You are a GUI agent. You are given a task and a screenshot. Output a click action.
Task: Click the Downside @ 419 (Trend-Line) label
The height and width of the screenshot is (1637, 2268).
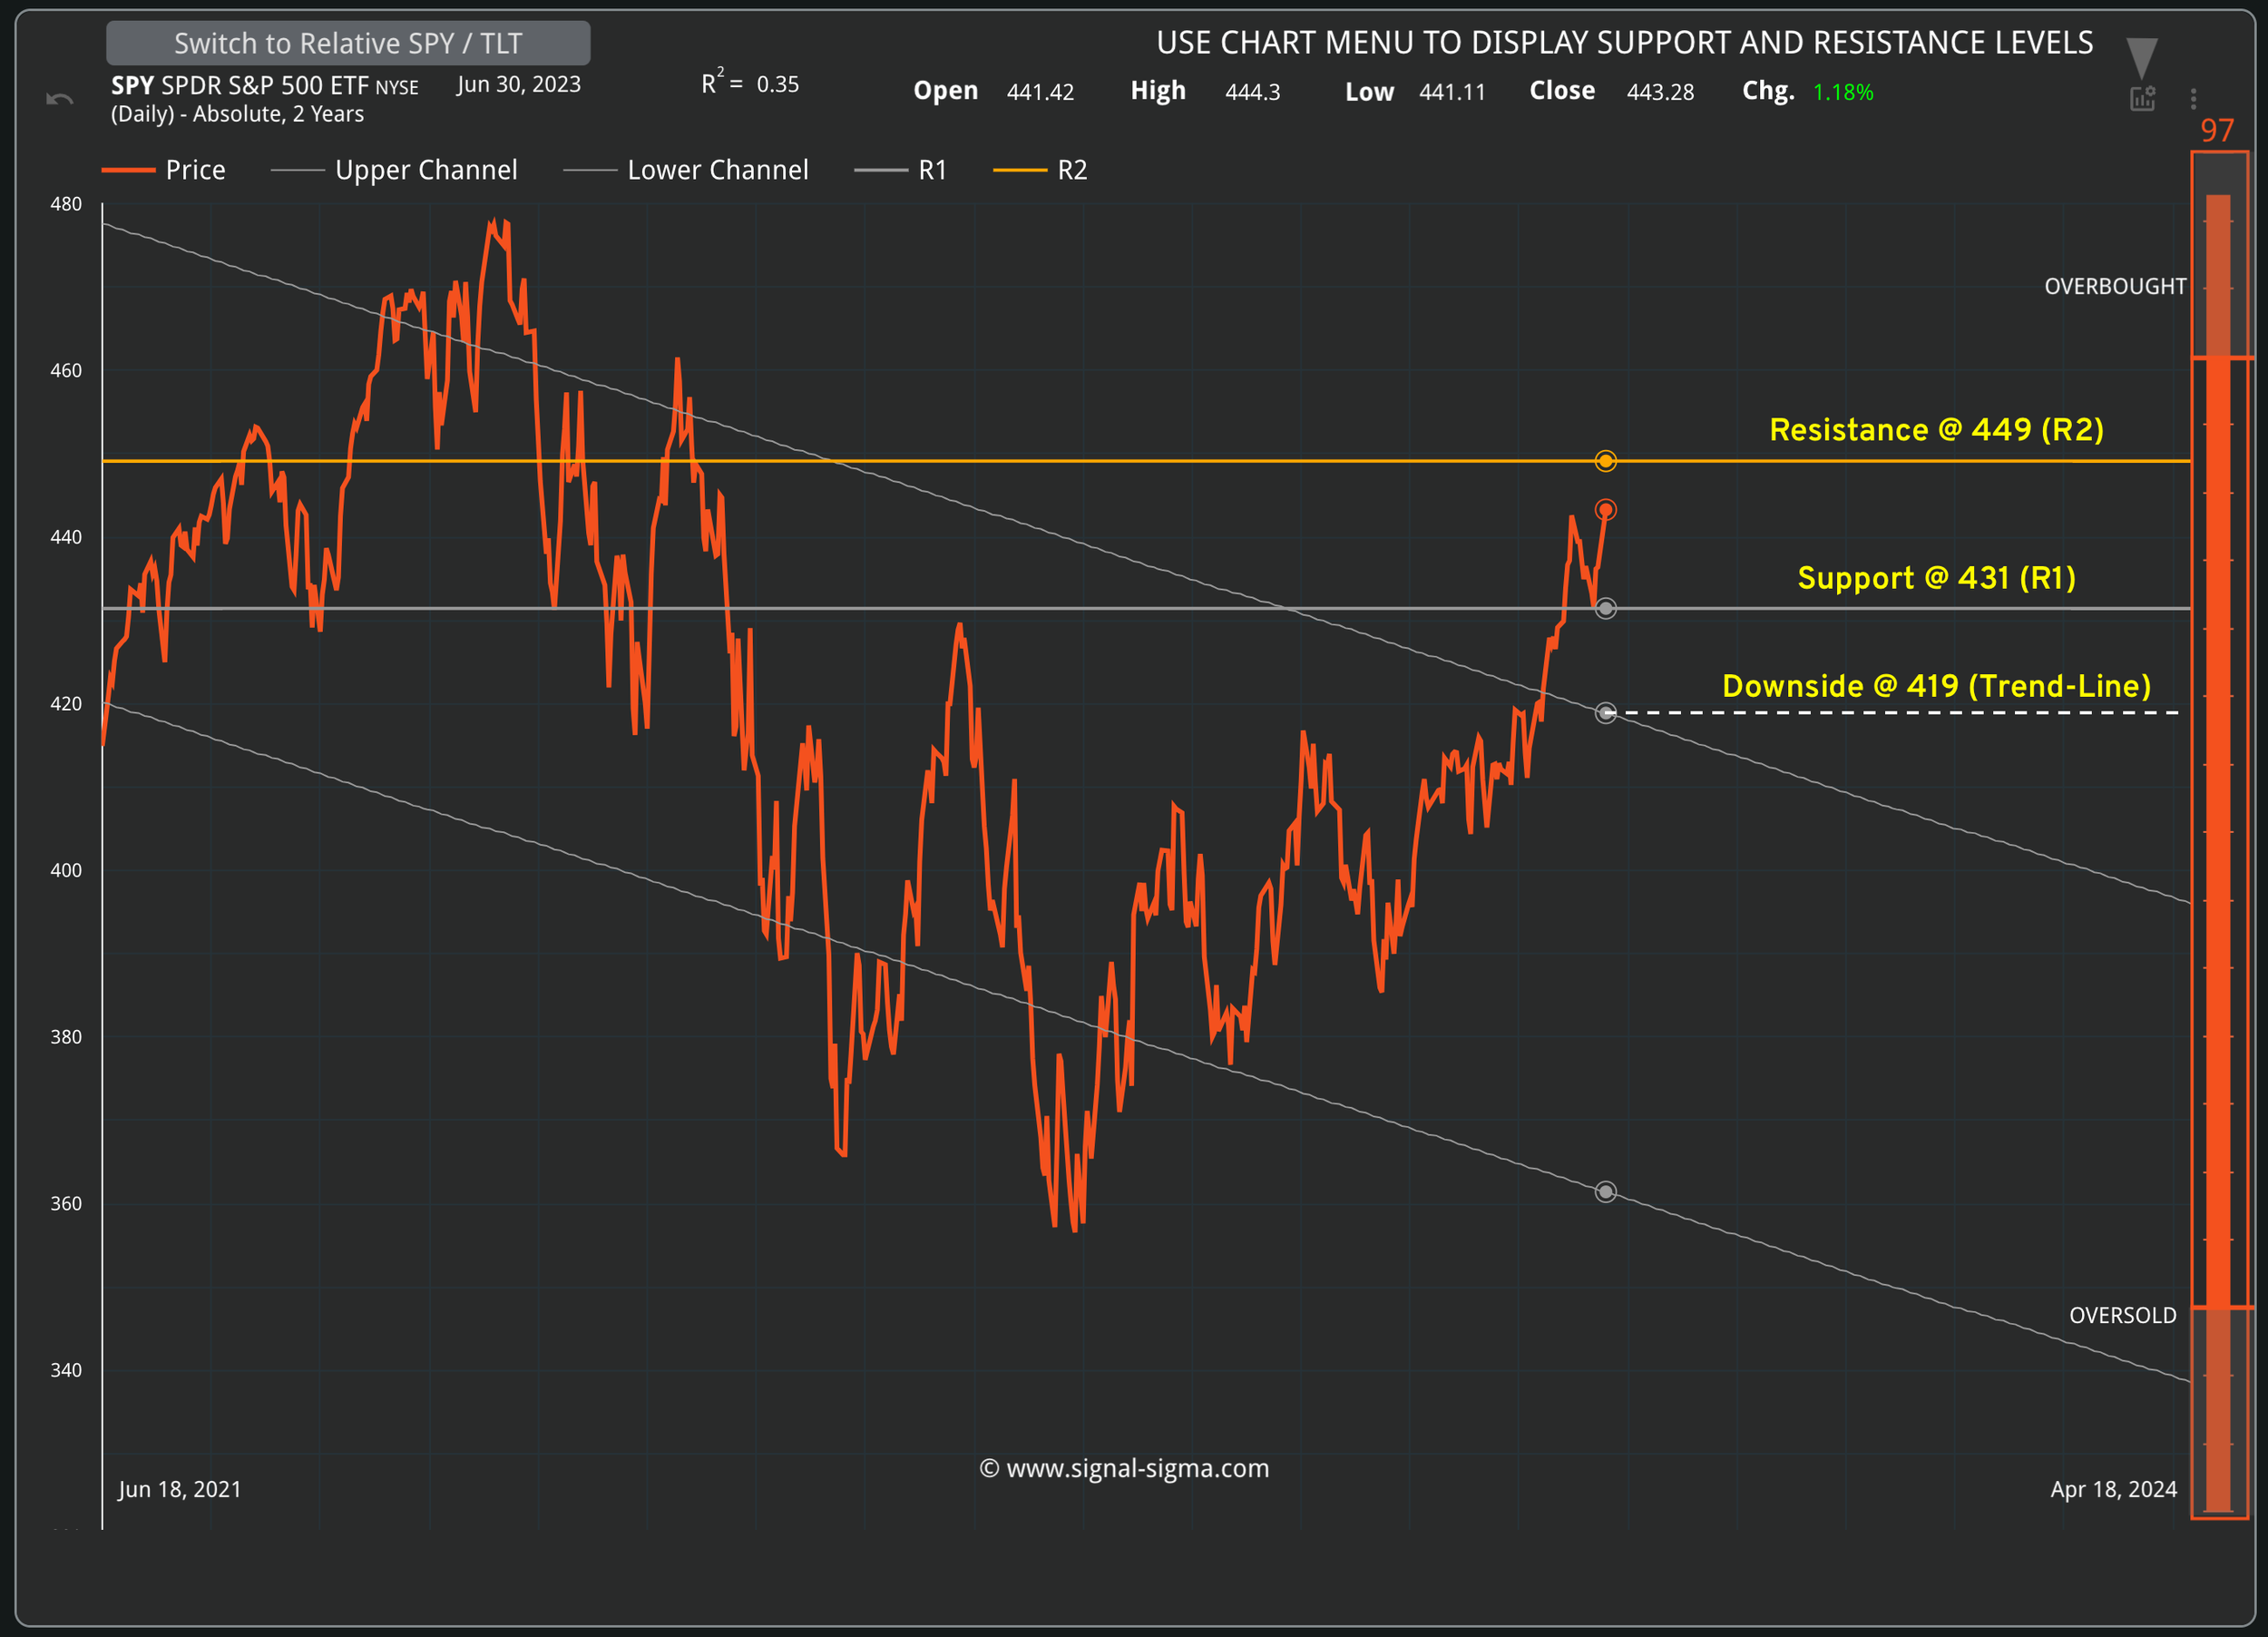click(1936, 686)
